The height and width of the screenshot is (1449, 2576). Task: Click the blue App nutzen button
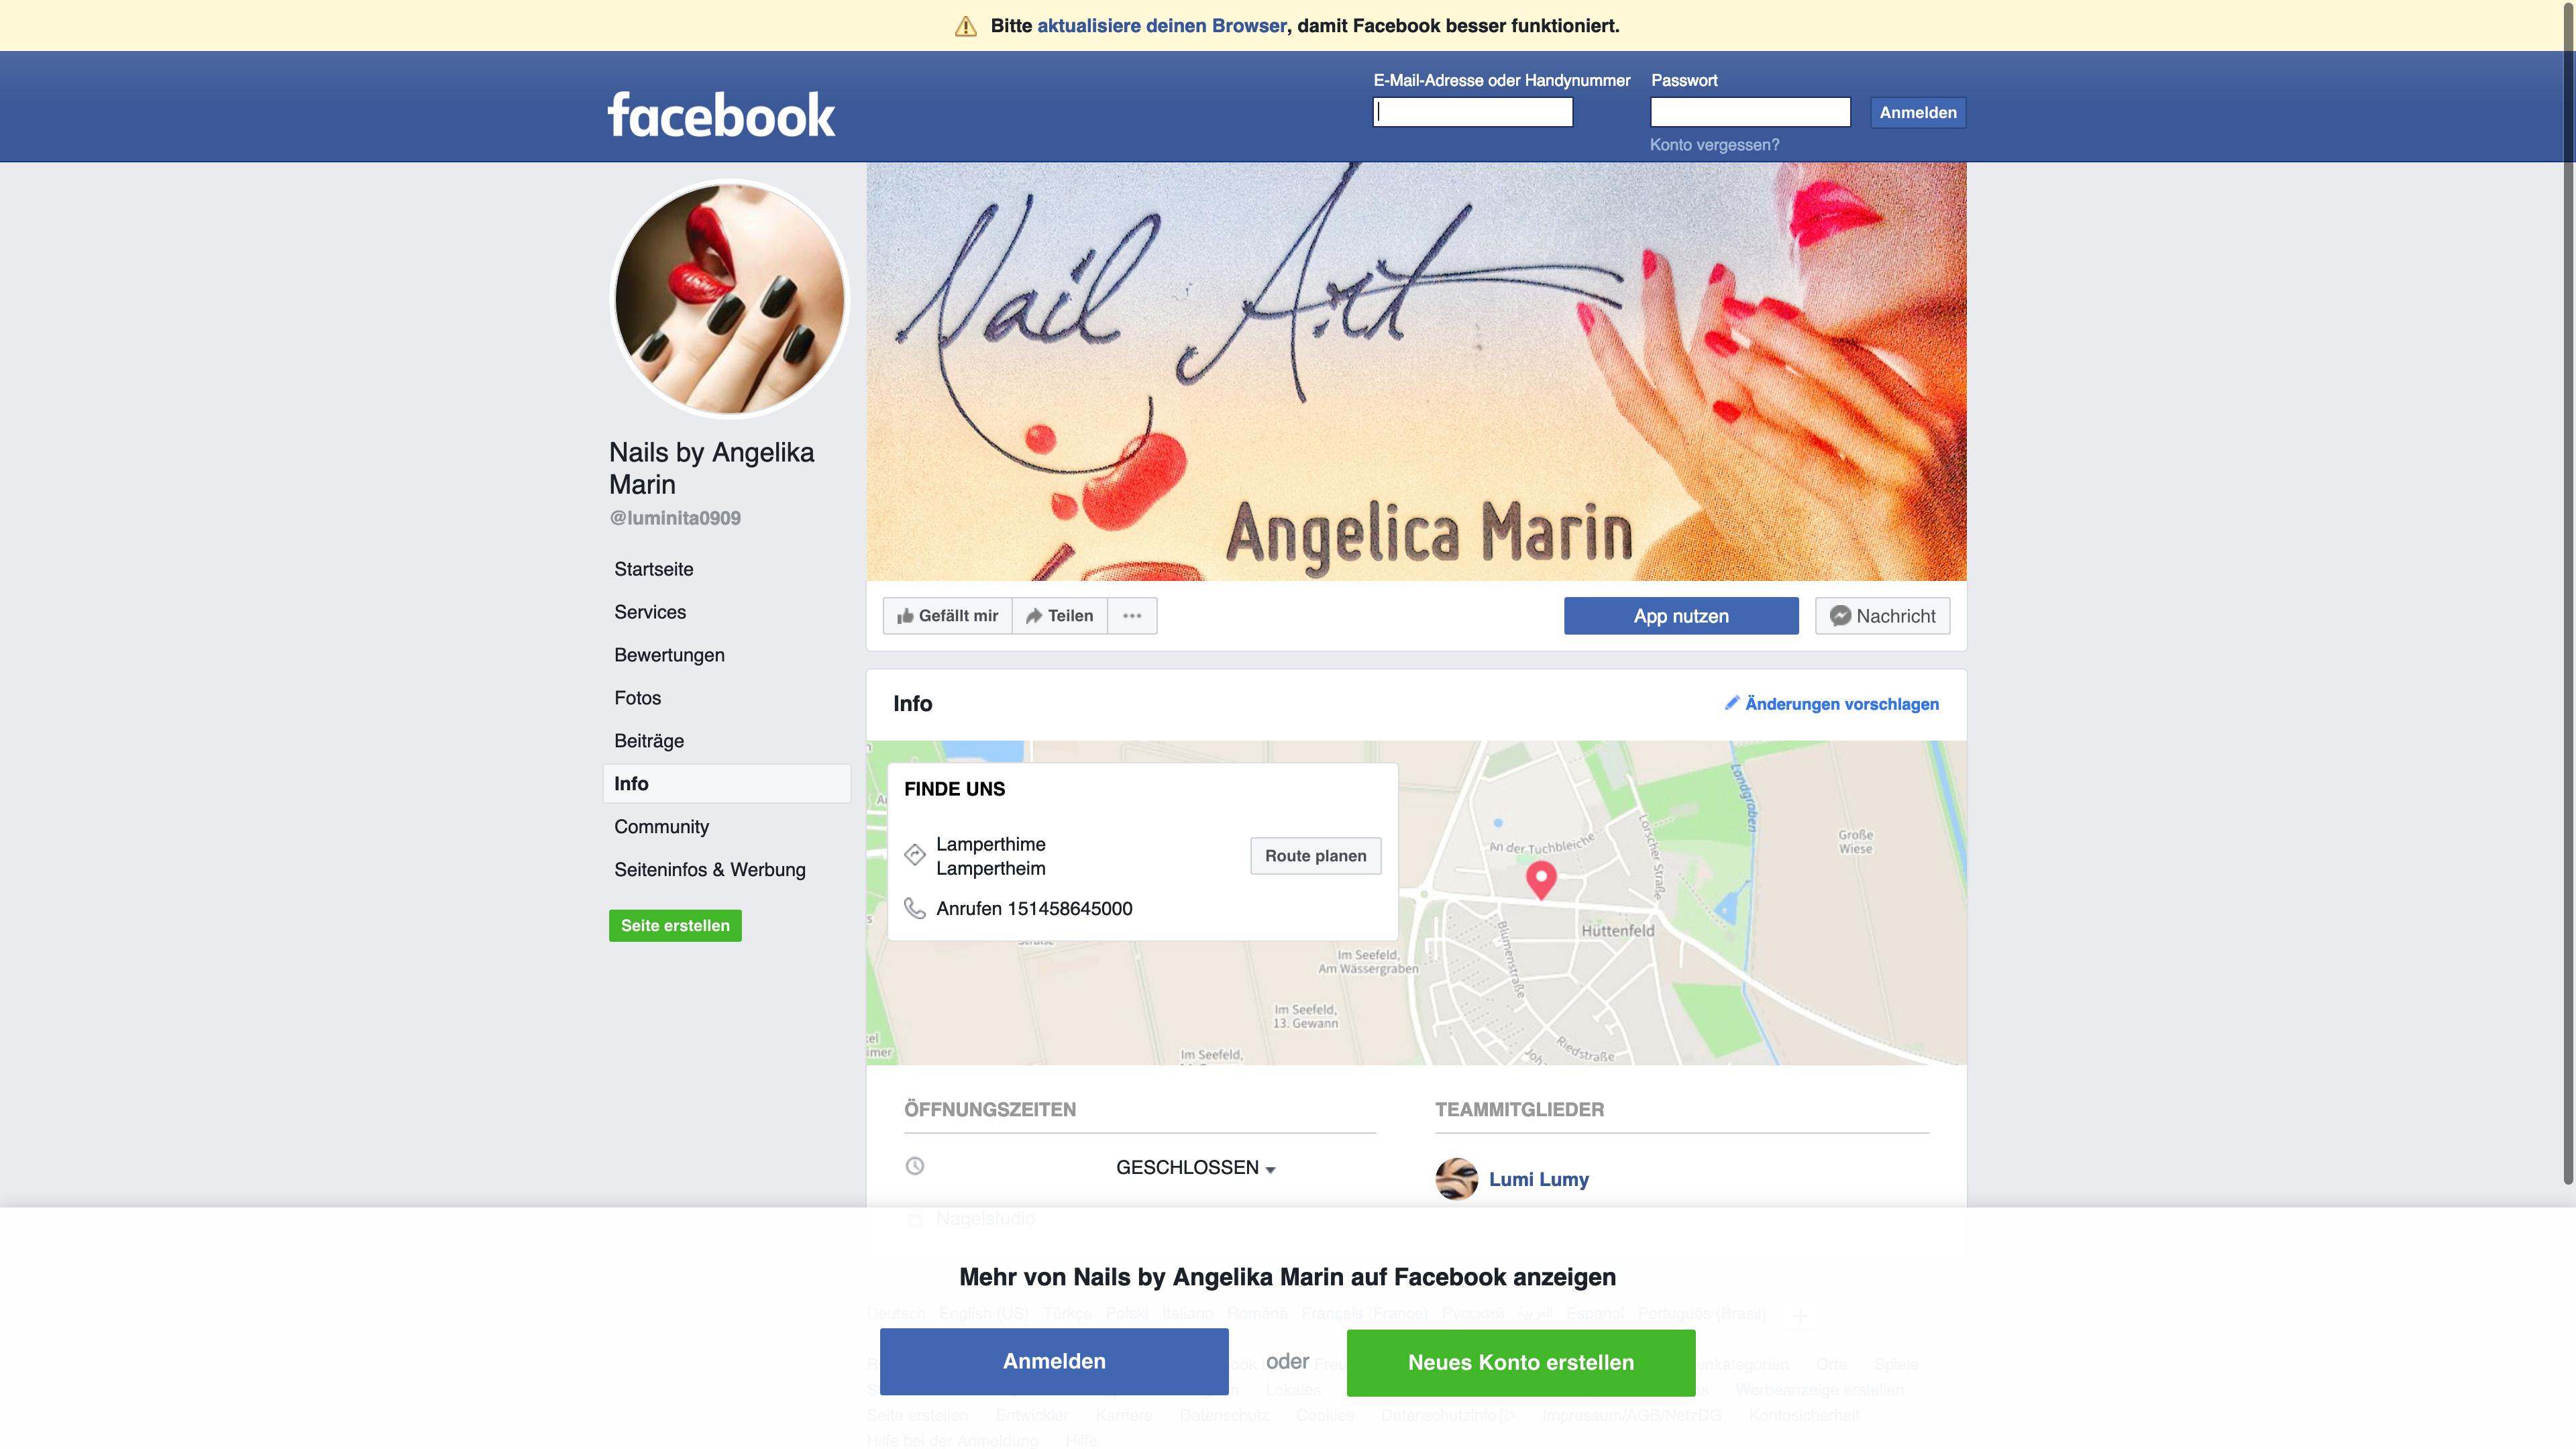(1681, 616)
